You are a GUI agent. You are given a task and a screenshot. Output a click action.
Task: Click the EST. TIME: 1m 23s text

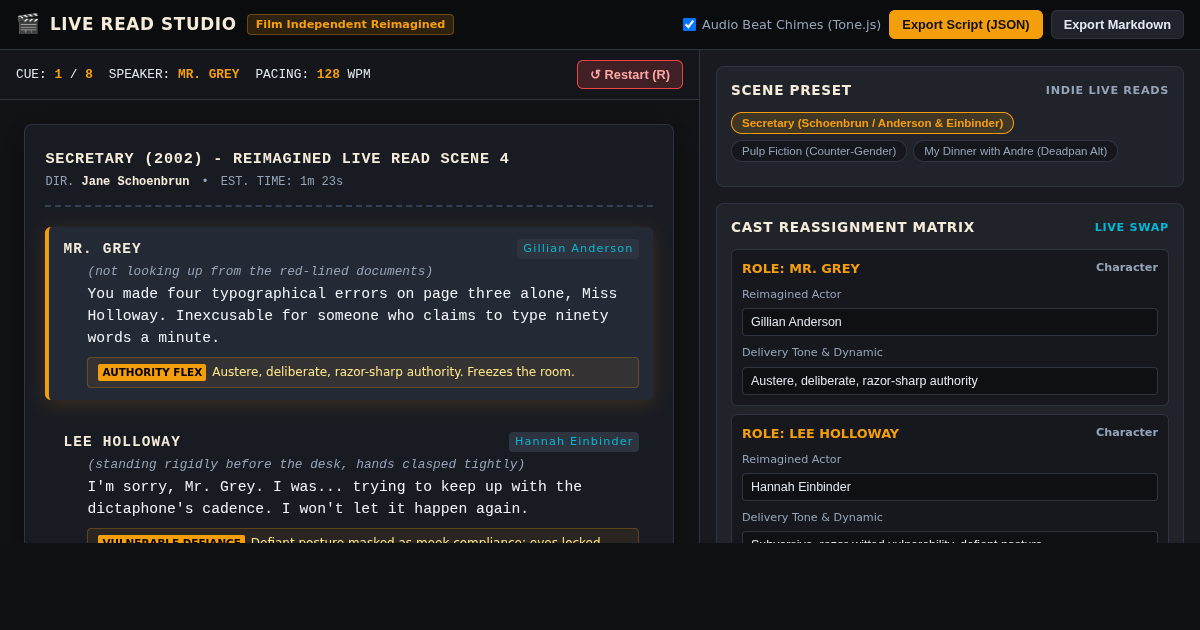click(x=282, y=182)
